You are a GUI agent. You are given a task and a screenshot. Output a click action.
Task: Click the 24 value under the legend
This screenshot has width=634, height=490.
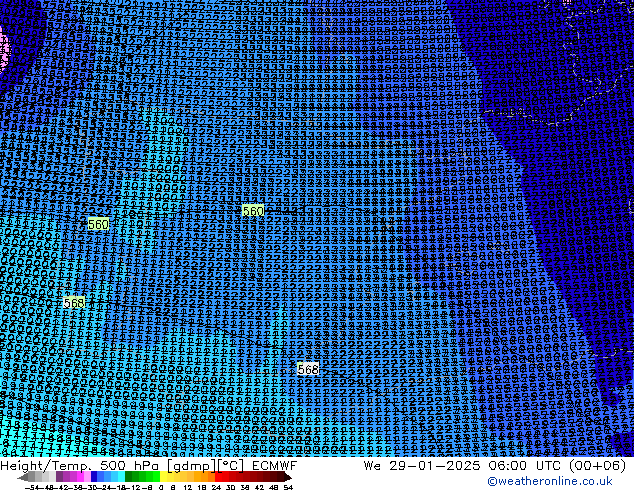pyautogui.click(x=216, y=487)
